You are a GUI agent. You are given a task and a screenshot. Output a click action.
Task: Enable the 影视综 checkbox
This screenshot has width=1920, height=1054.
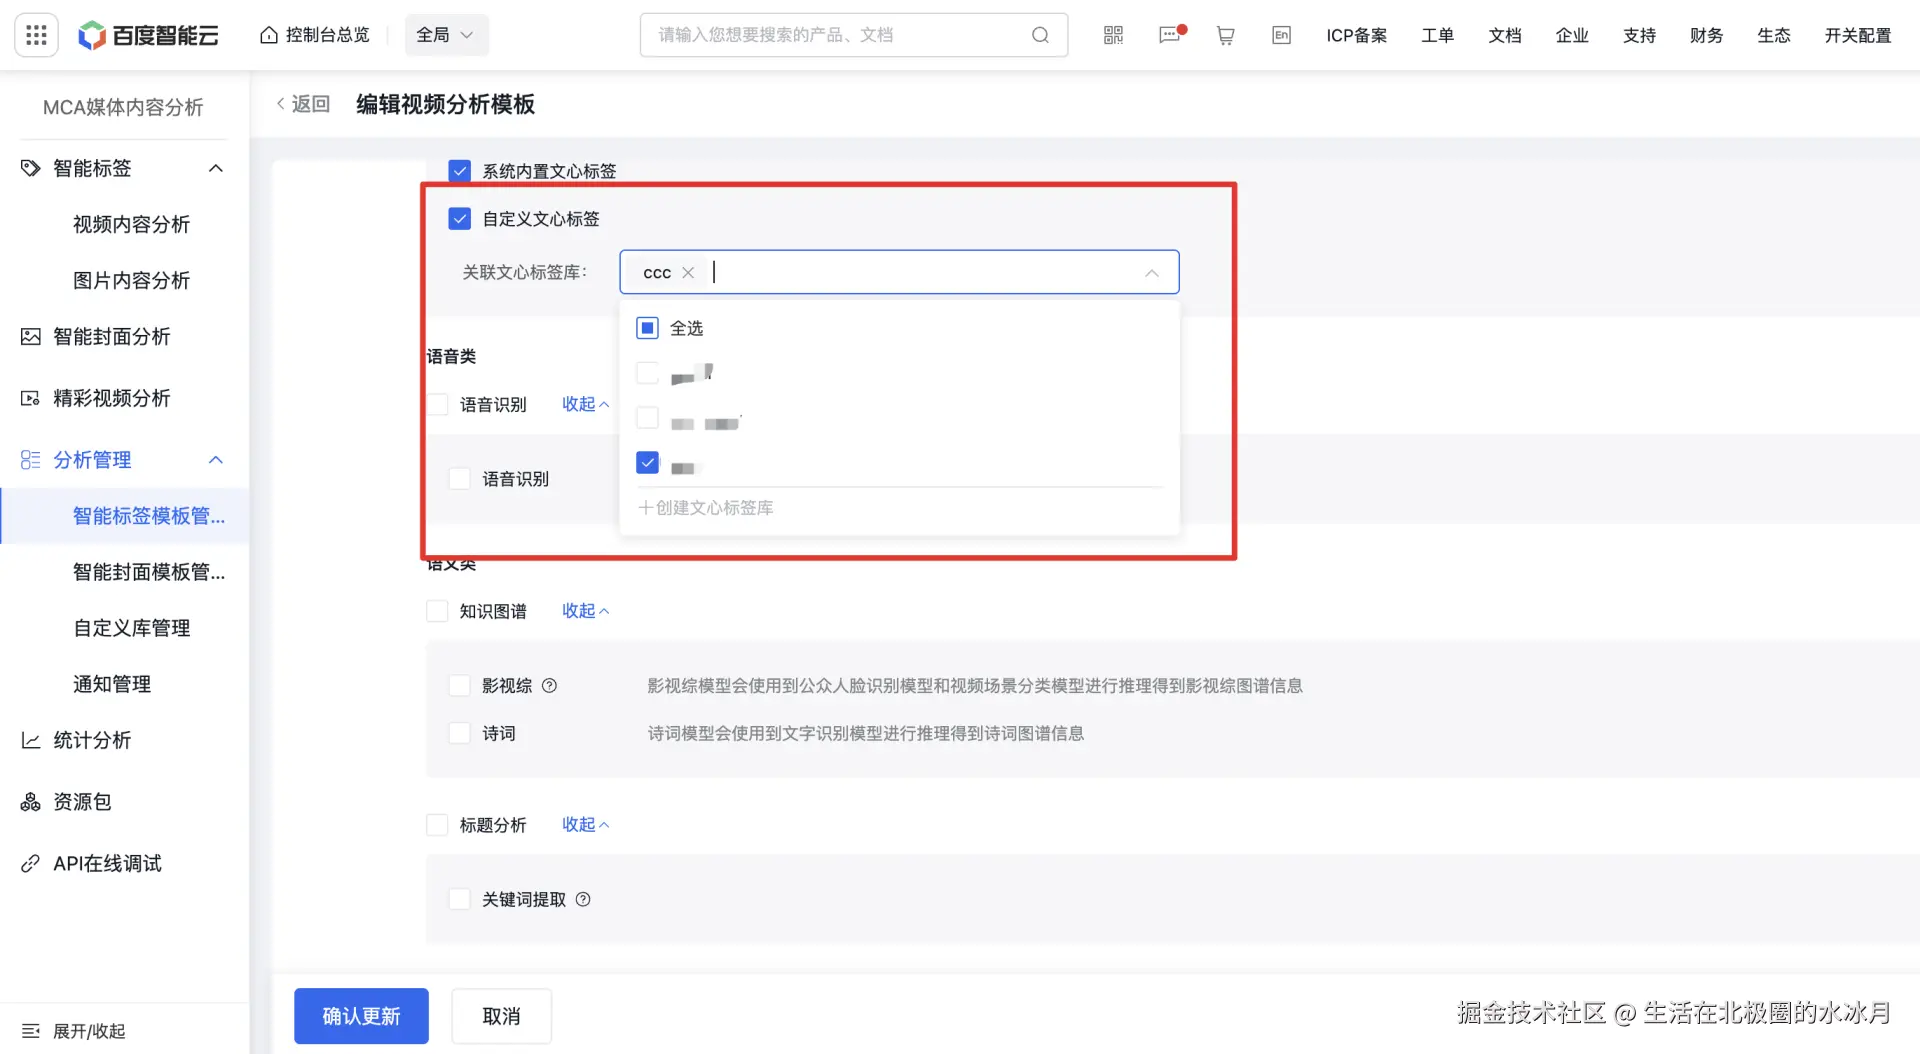point(459,685)
